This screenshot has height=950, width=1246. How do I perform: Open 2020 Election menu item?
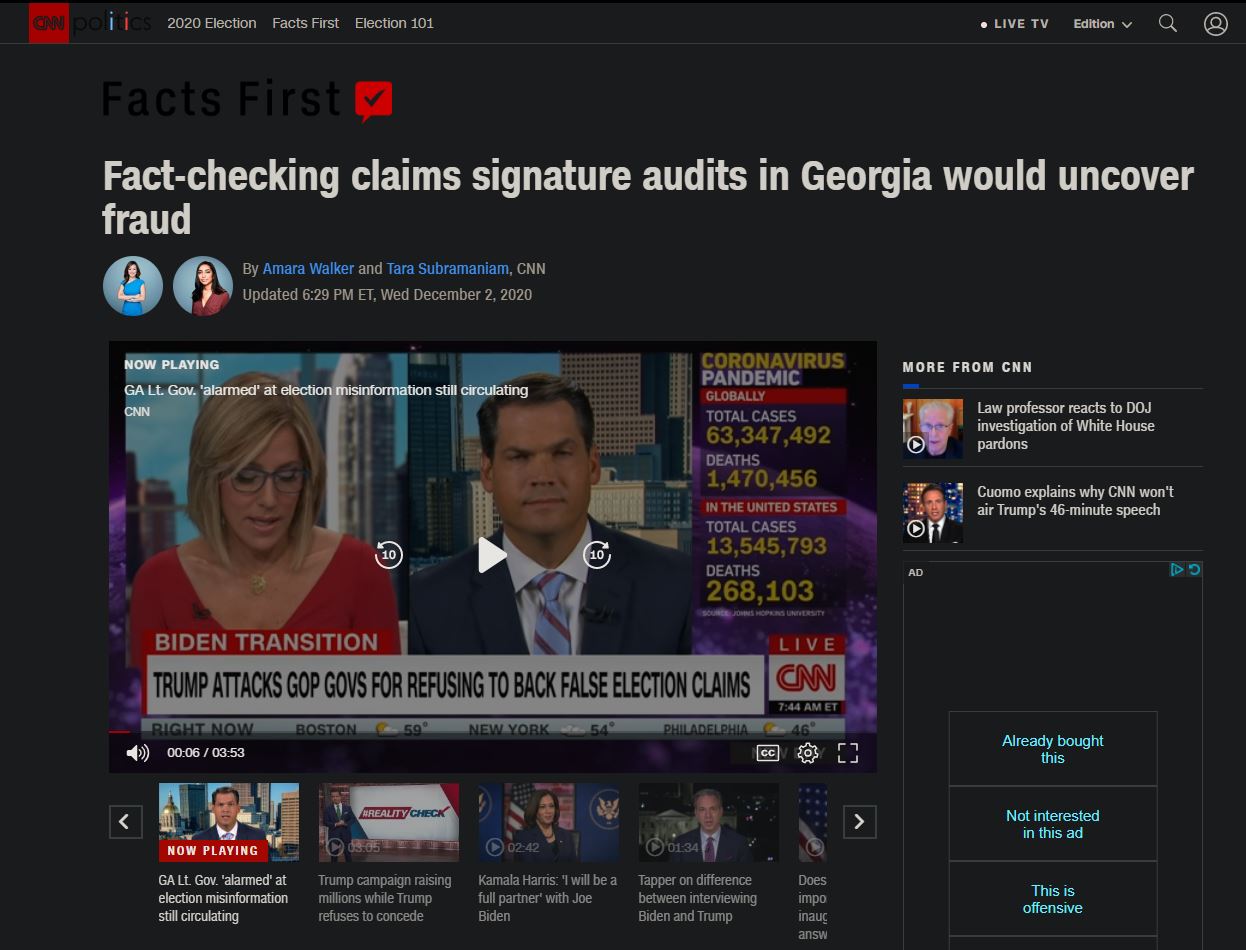pos(212,23)
